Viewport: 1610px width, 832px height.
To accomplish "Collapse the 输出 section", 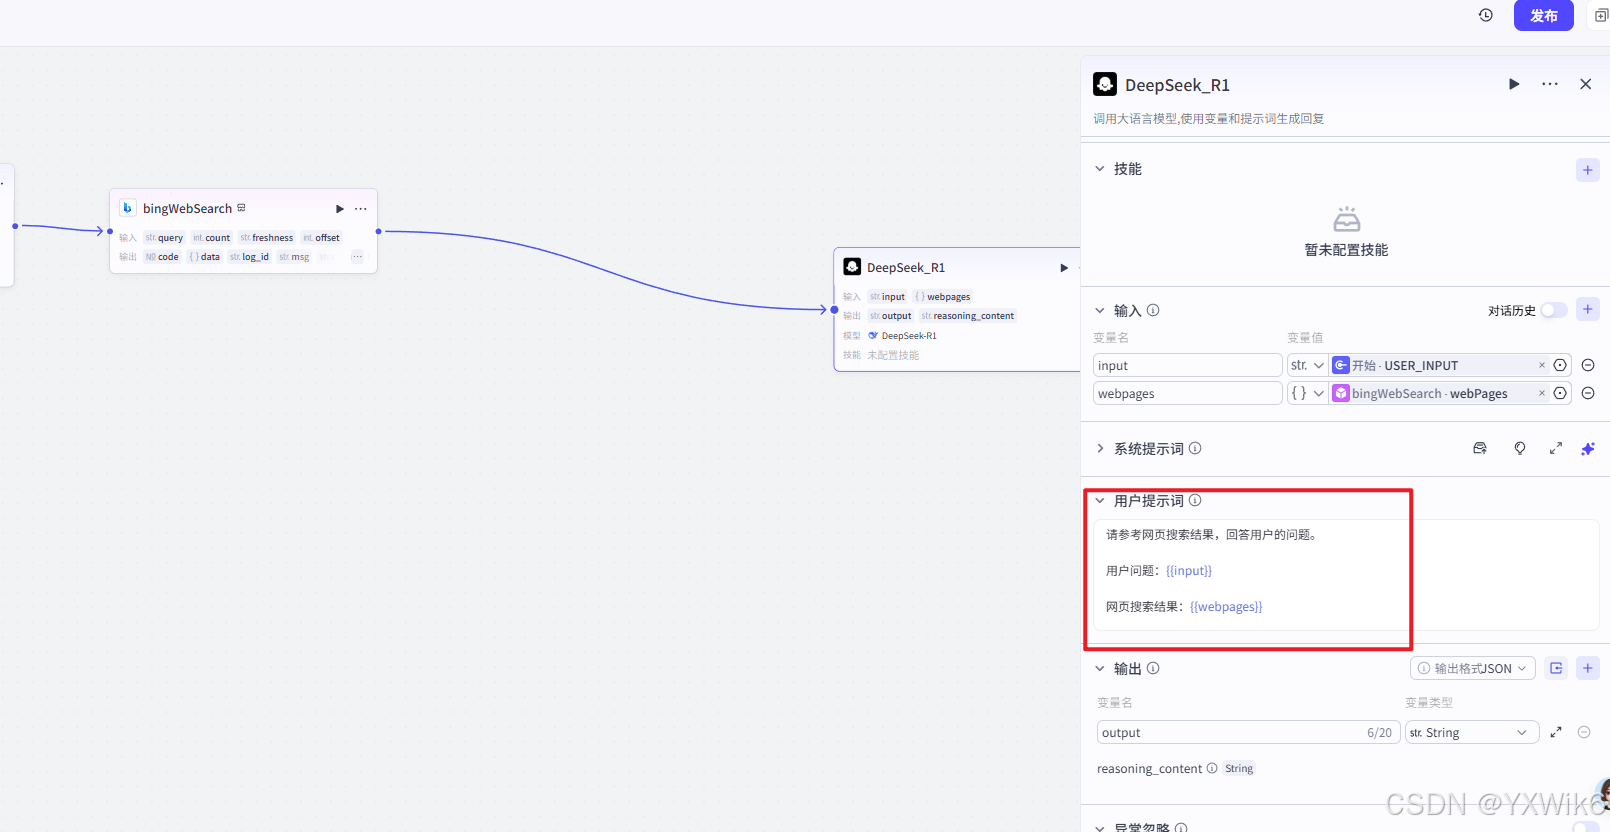I will [x=1100, y=668].
